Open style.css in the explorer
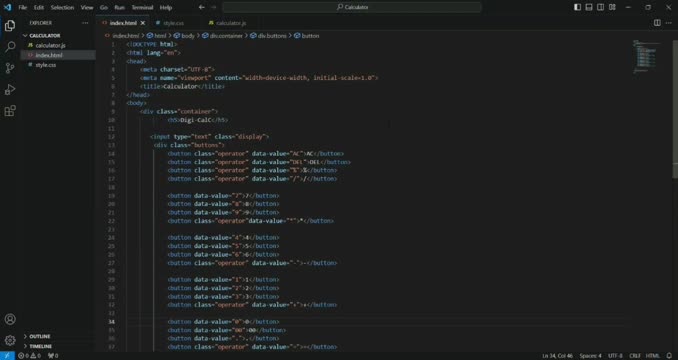This screenshot has height=360, width=678. coord(46,65)
